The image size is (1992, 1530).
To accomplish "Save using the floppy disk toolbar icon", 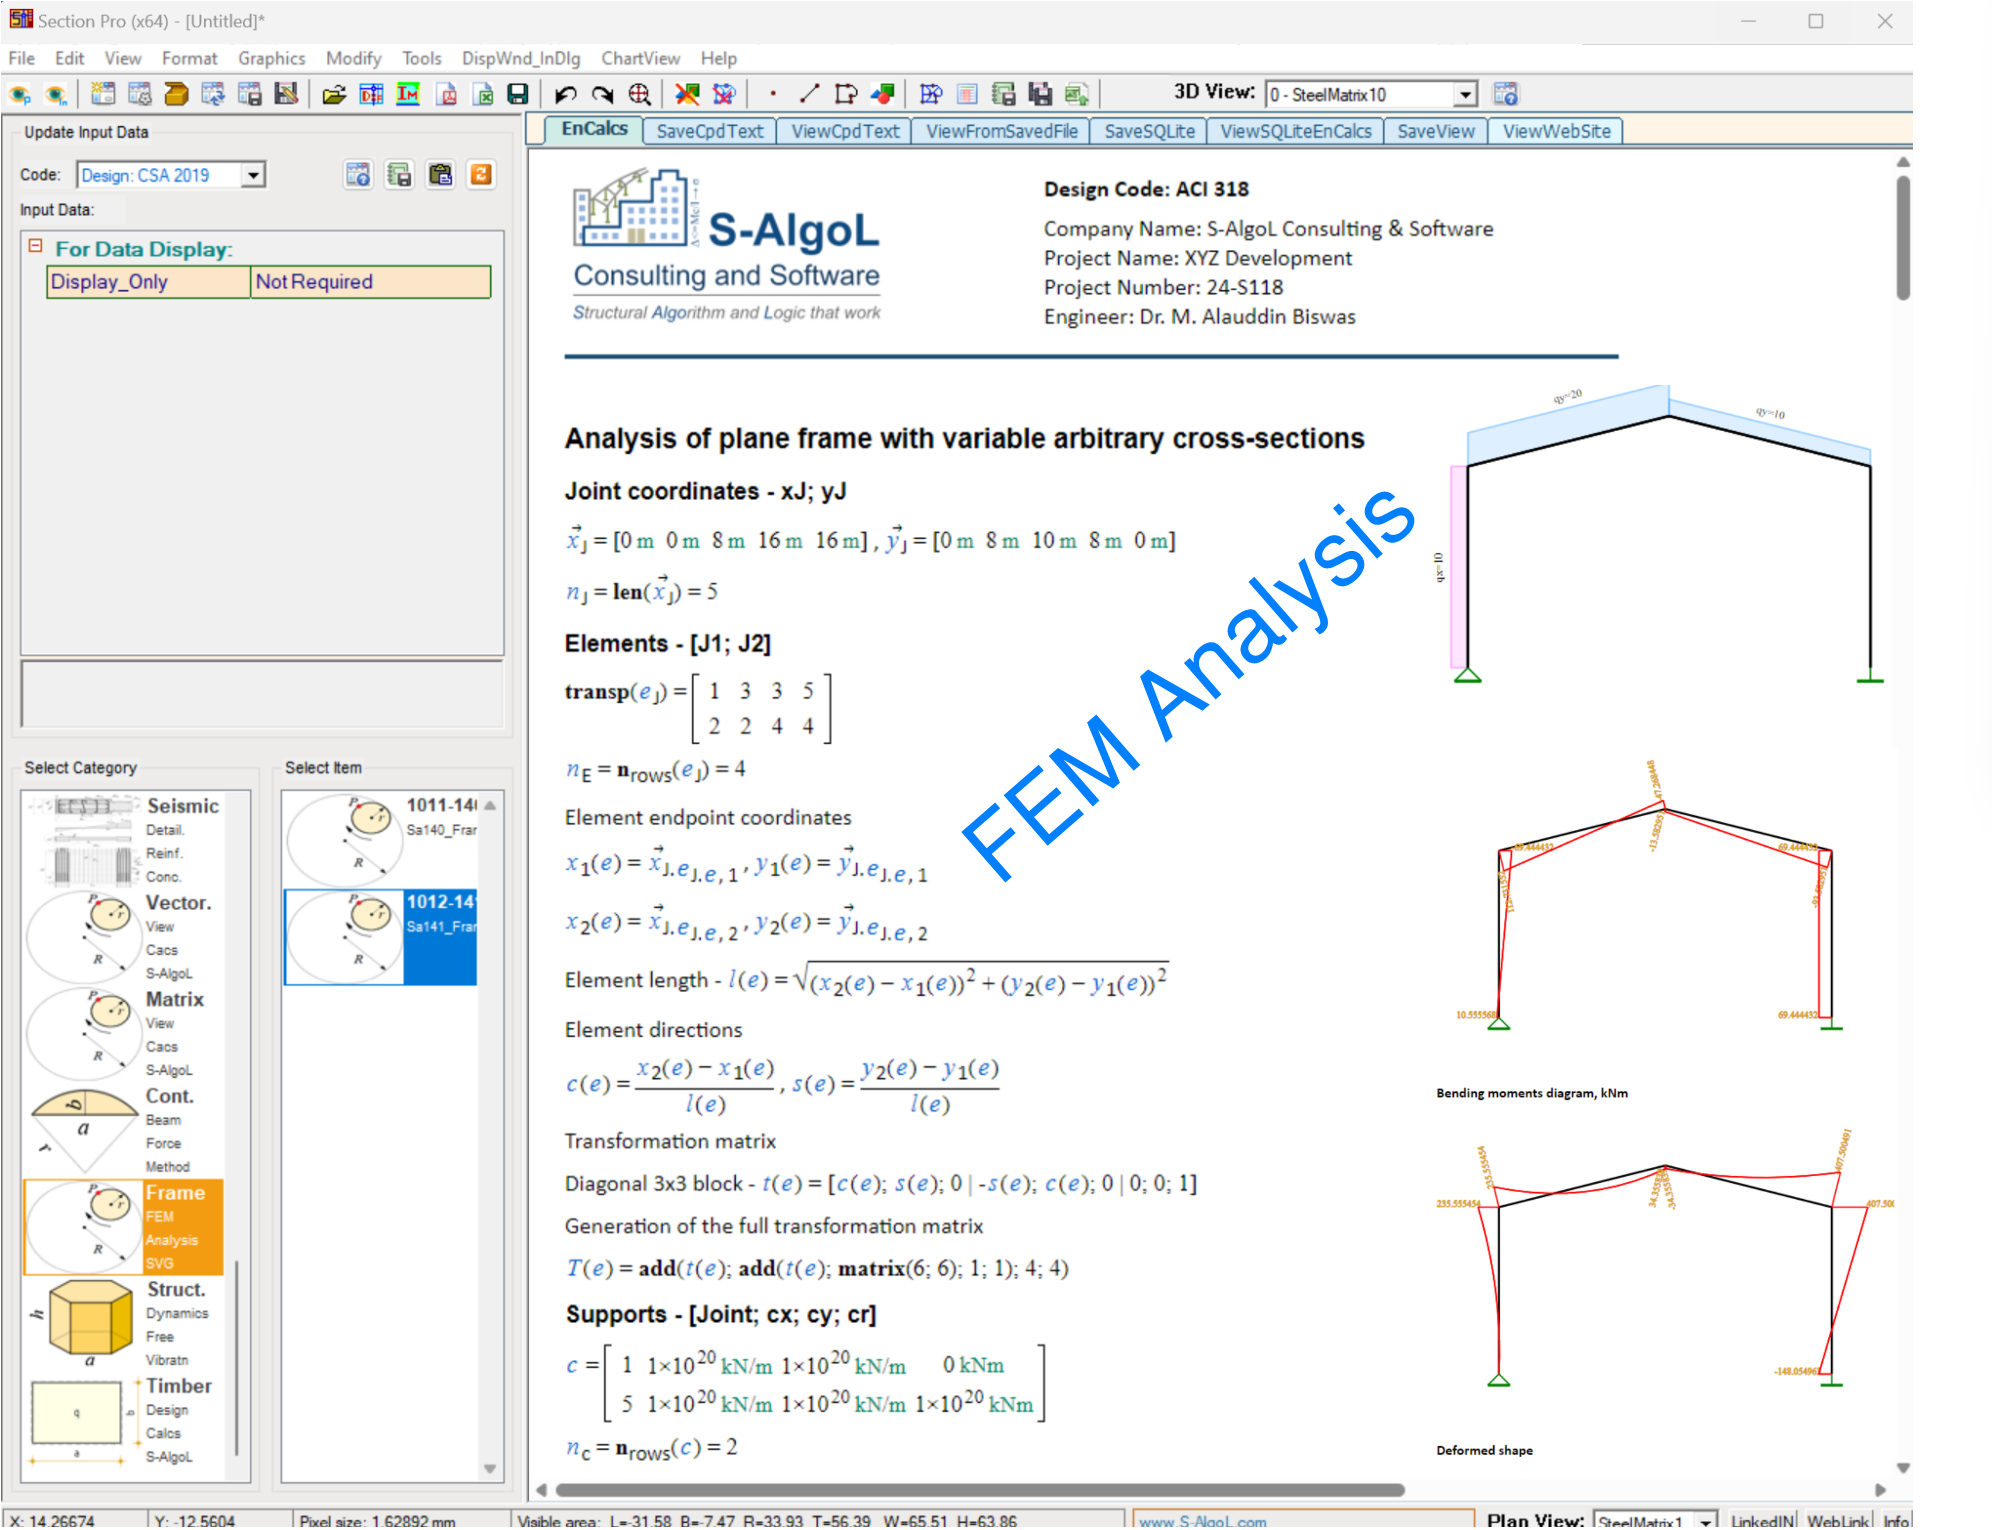I will [x=518, y=94].
